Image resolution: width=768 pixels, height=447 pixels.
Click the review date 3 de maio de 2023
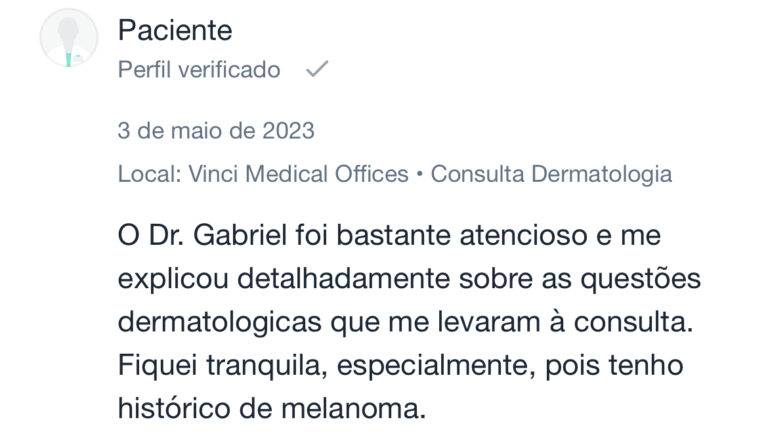[x=216, y=131]
